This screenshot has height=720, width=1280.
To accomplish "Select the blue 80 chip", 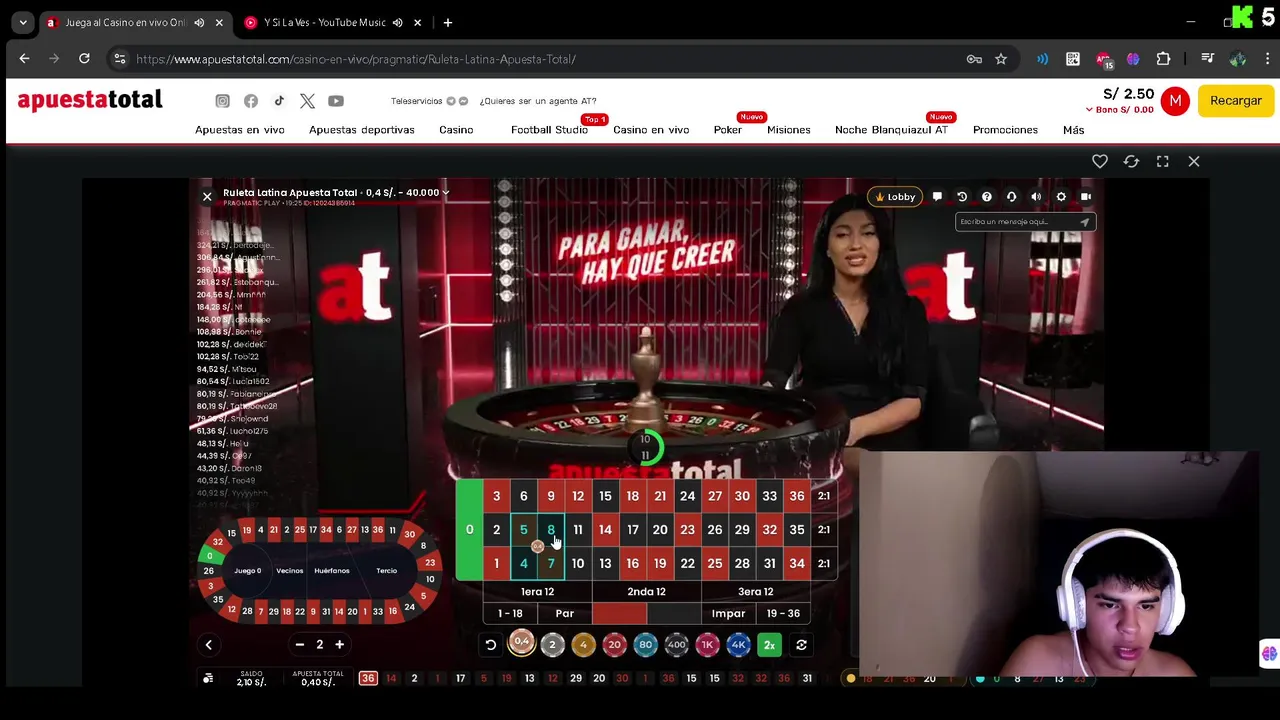I will [x=645, y=645].
